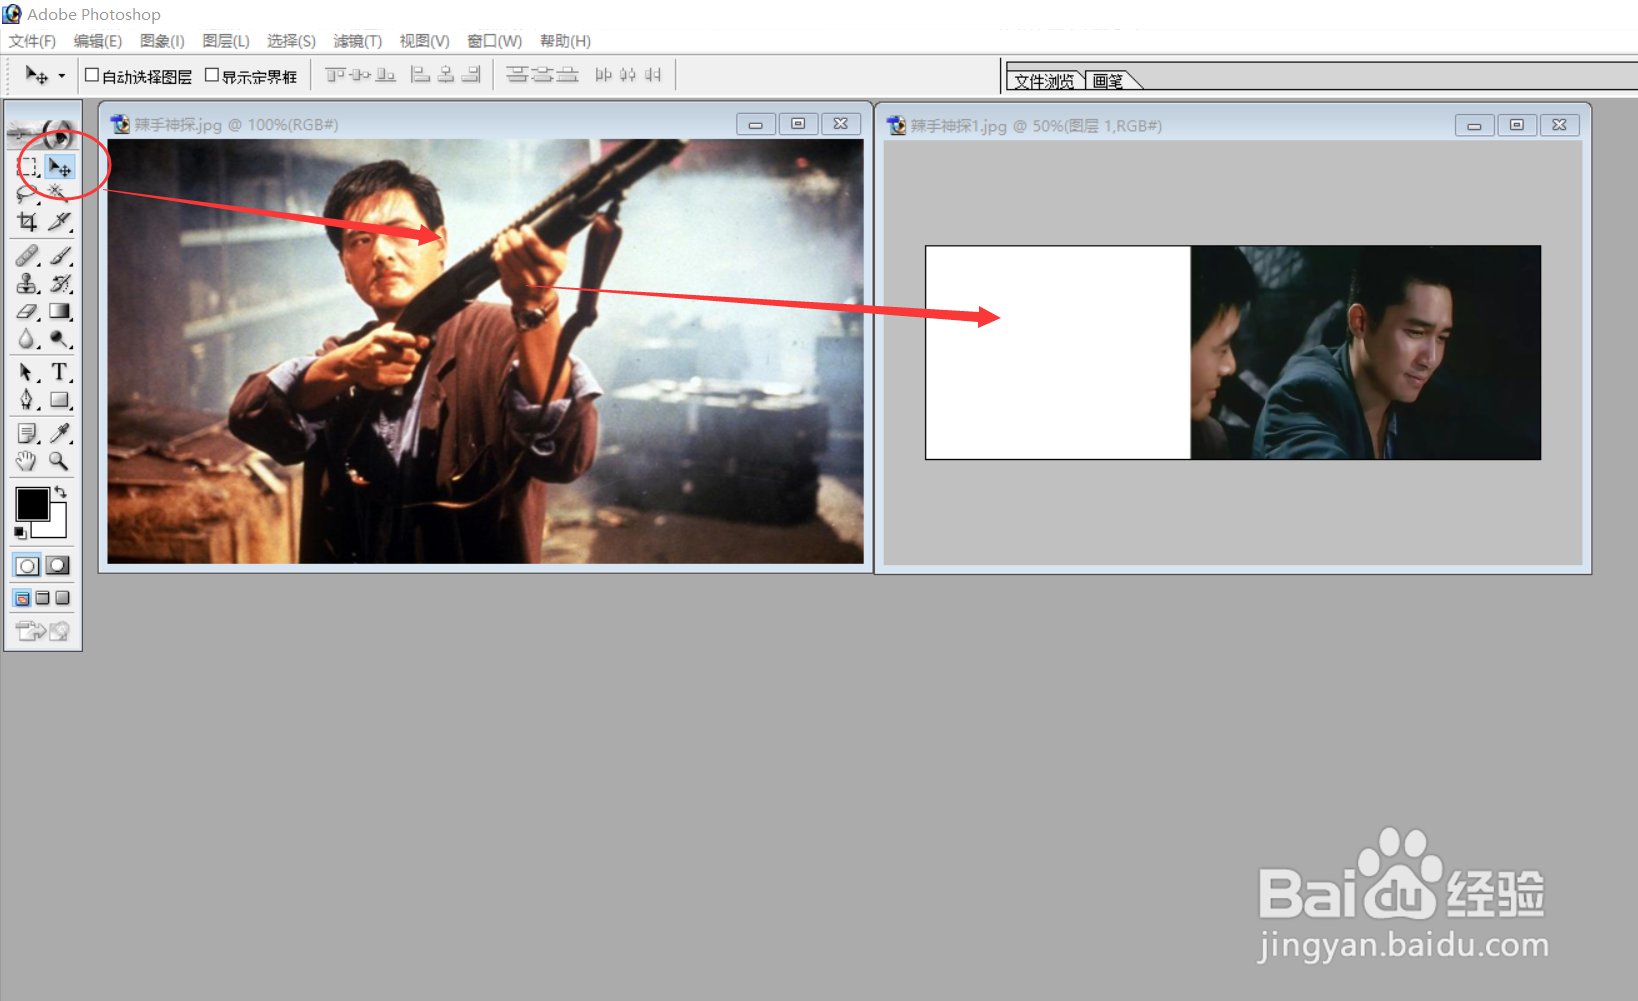Maximize the 辣手神探.jpg document window
1638x1001 pixels.
[x=798, y=124]
